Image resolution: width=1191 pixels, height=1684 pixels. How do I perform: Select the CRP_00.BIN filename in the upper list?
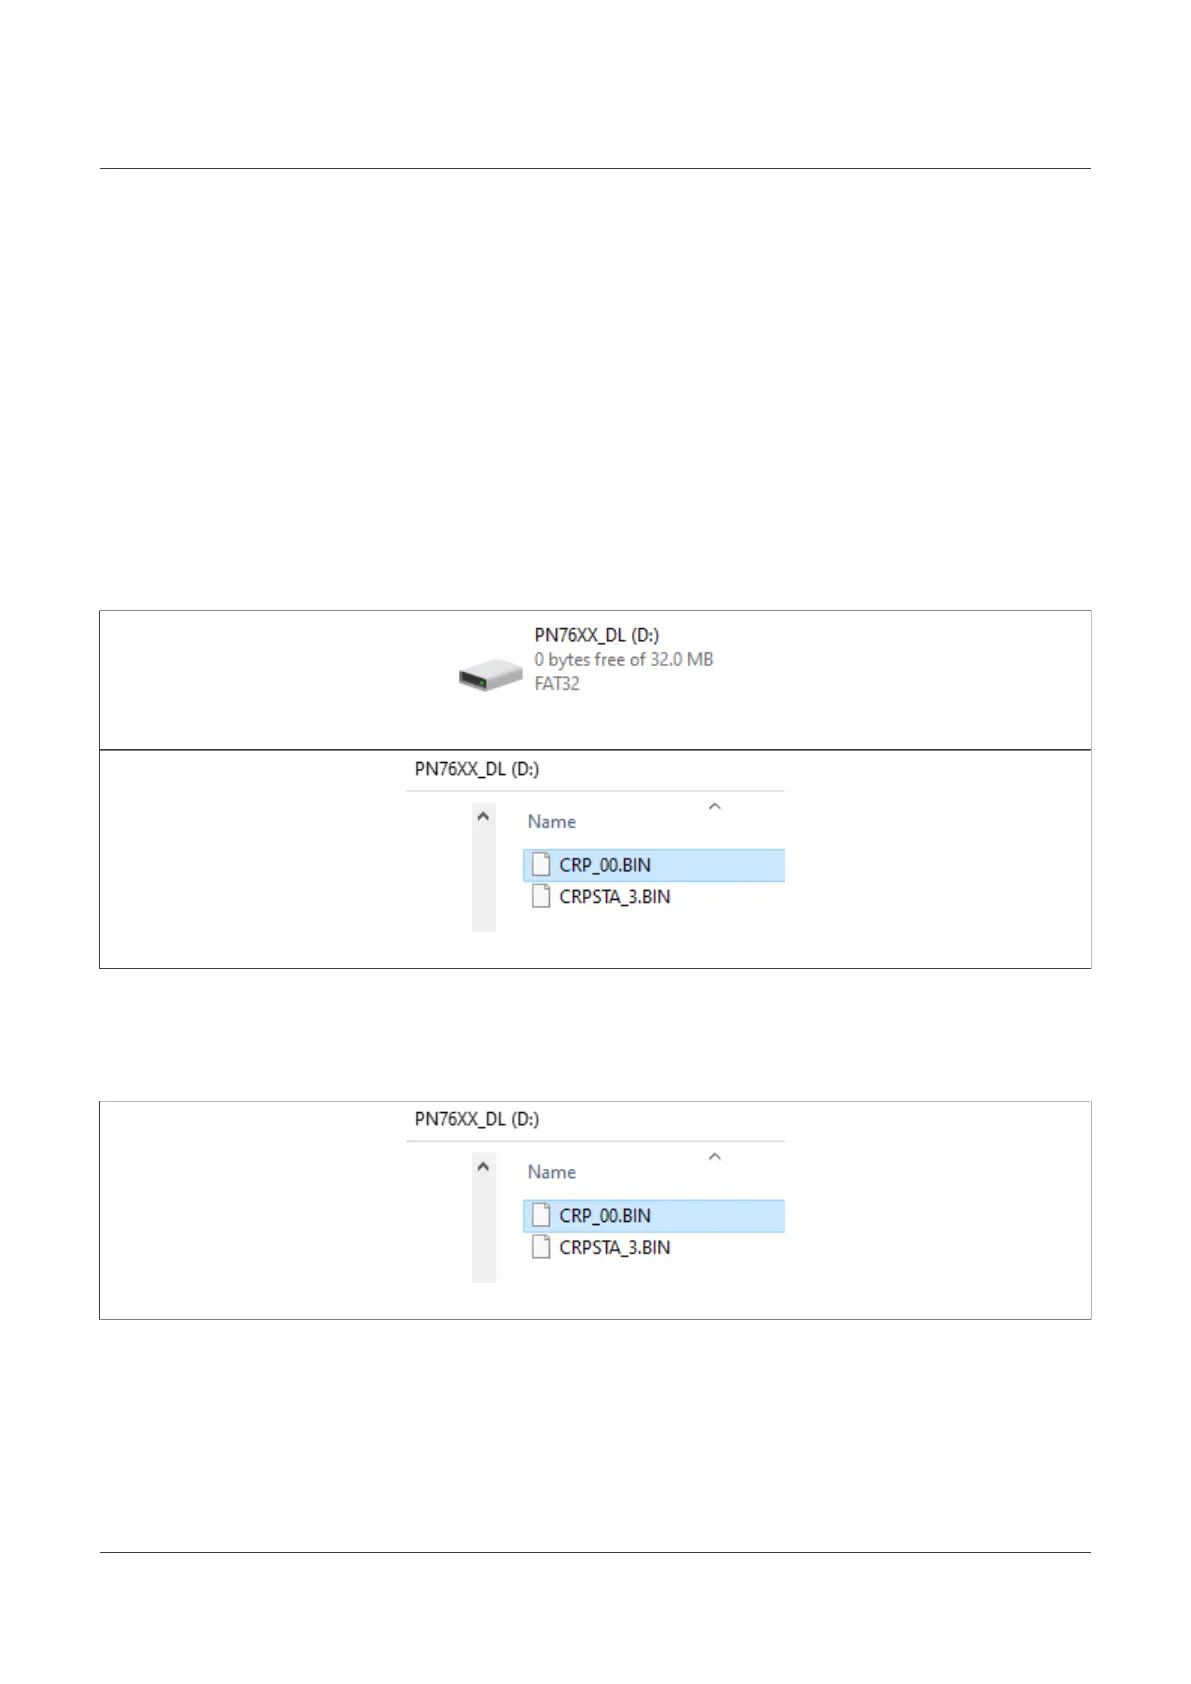[605, 865]
